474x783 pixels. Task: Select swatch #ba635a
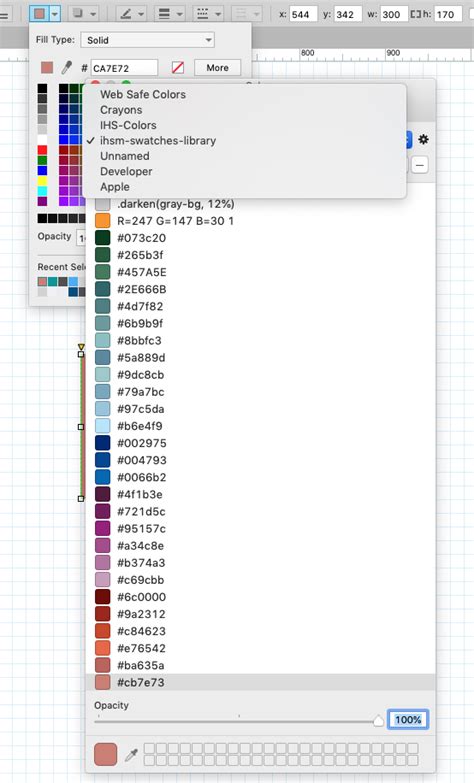[x=260, y=665]
